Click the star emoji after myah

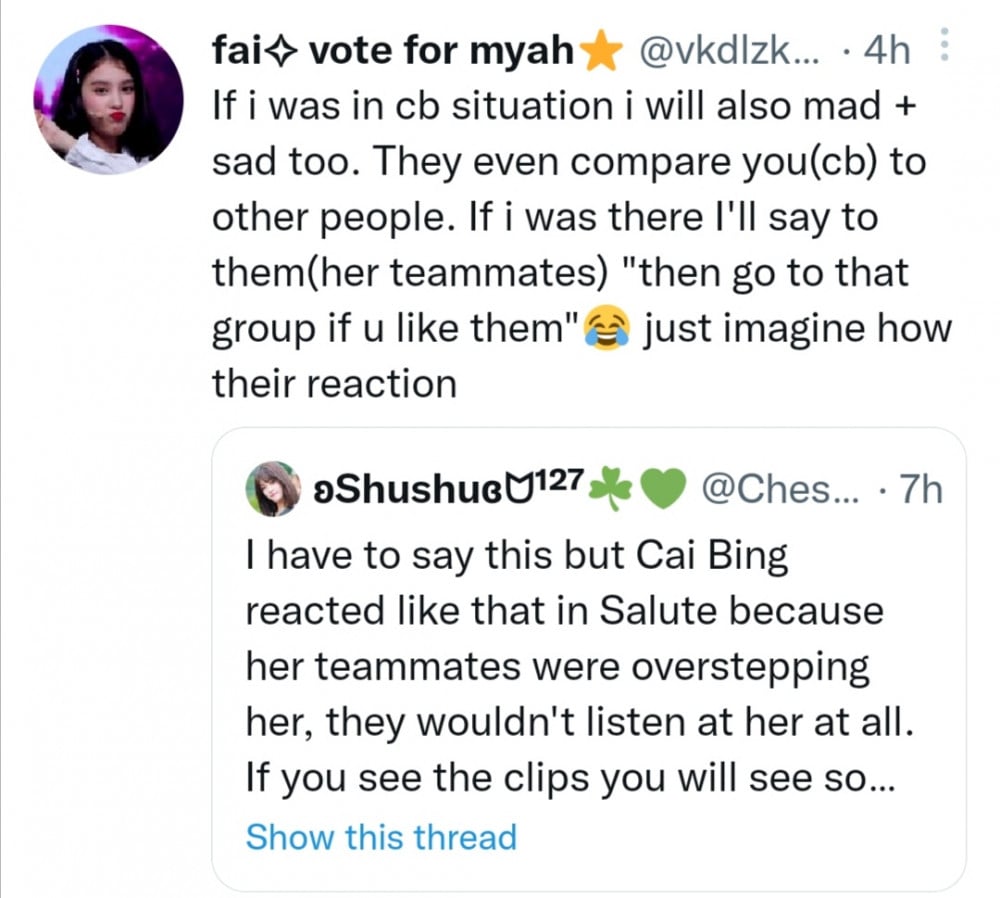600,52
